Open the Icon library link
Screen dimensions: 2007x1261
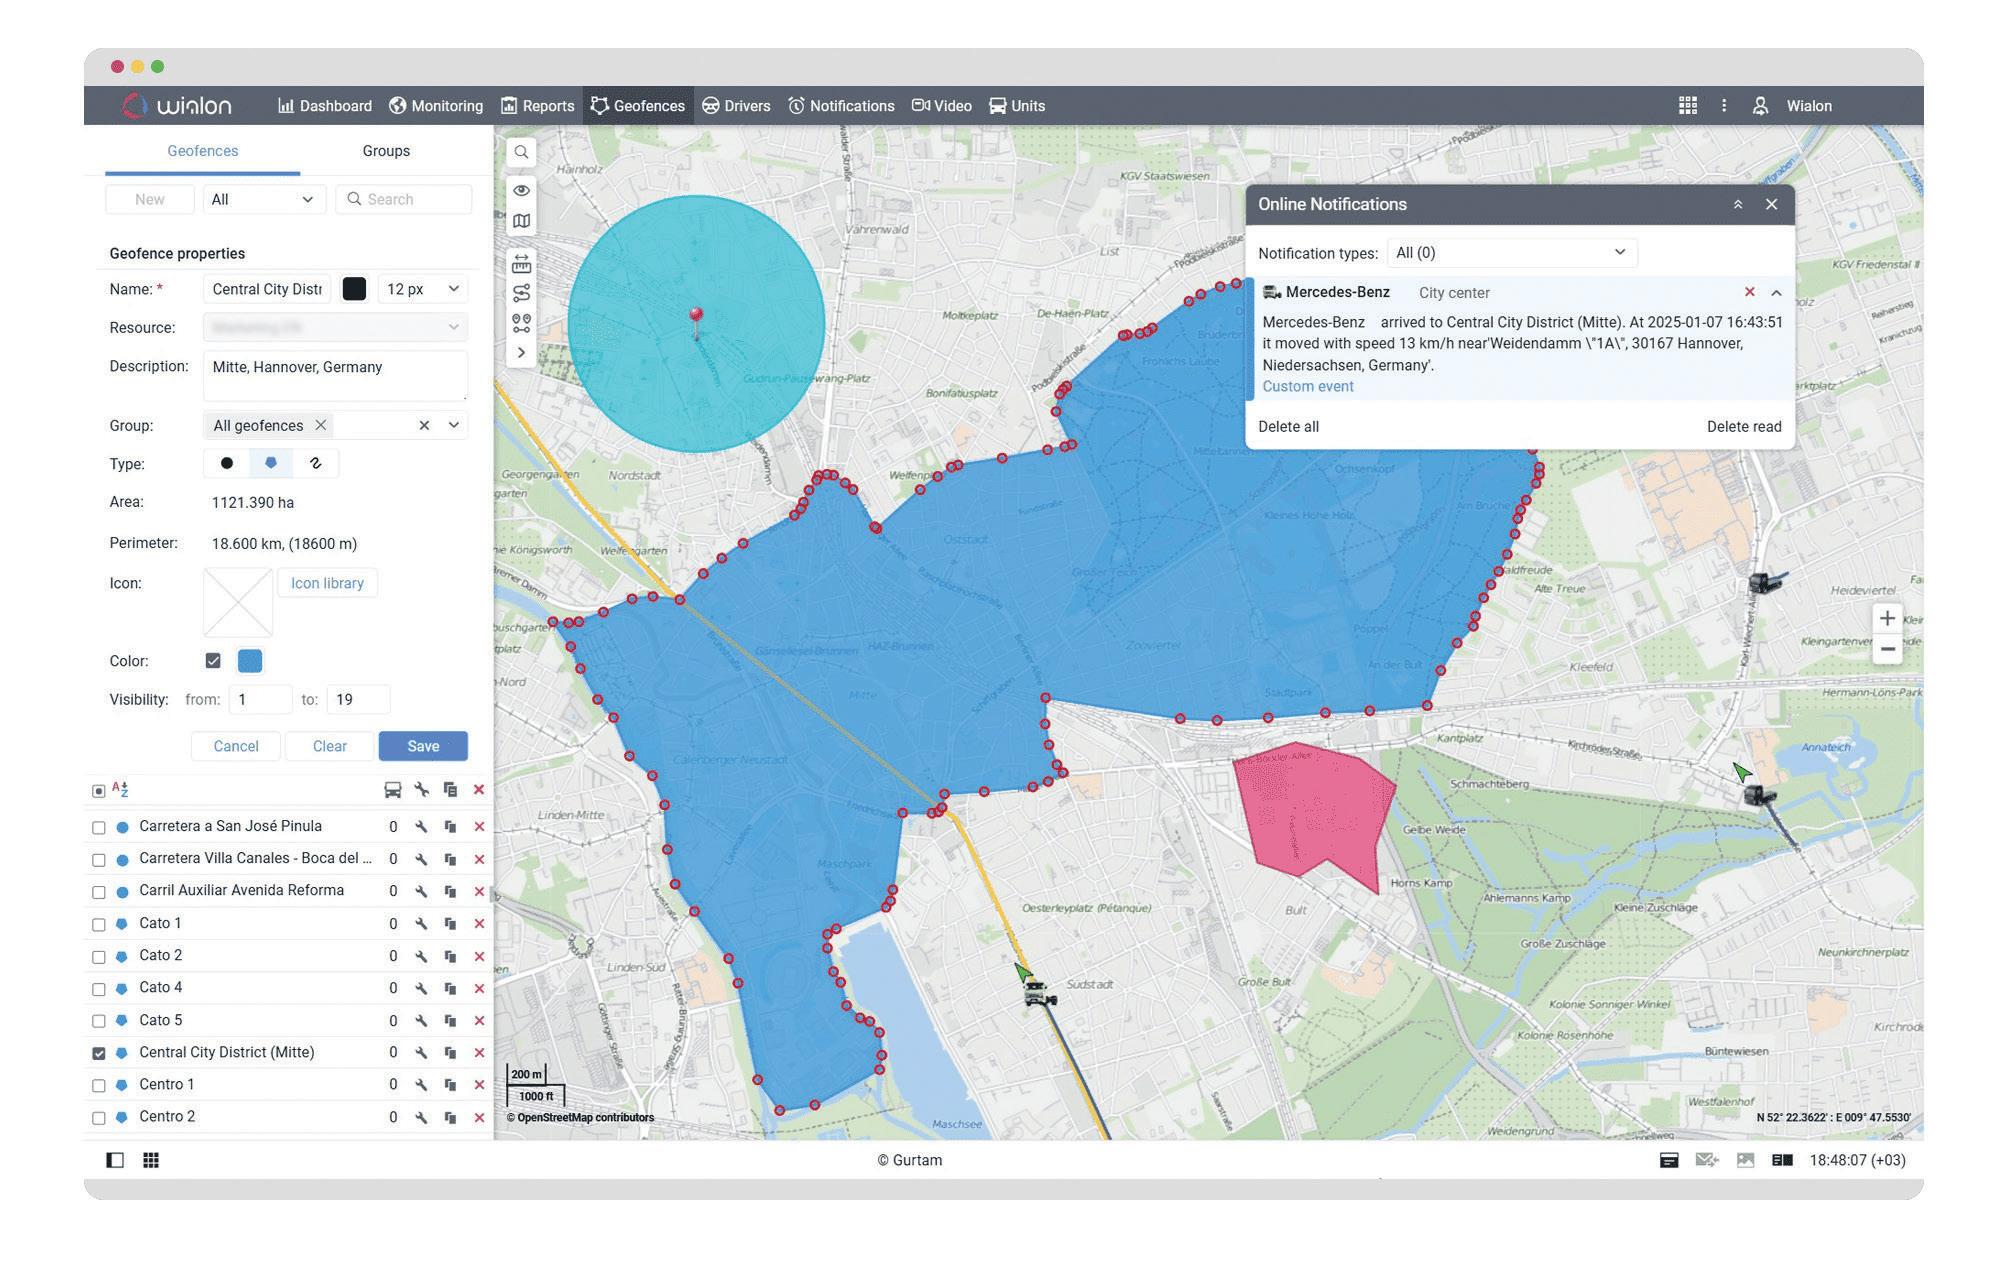click(327, 584)
